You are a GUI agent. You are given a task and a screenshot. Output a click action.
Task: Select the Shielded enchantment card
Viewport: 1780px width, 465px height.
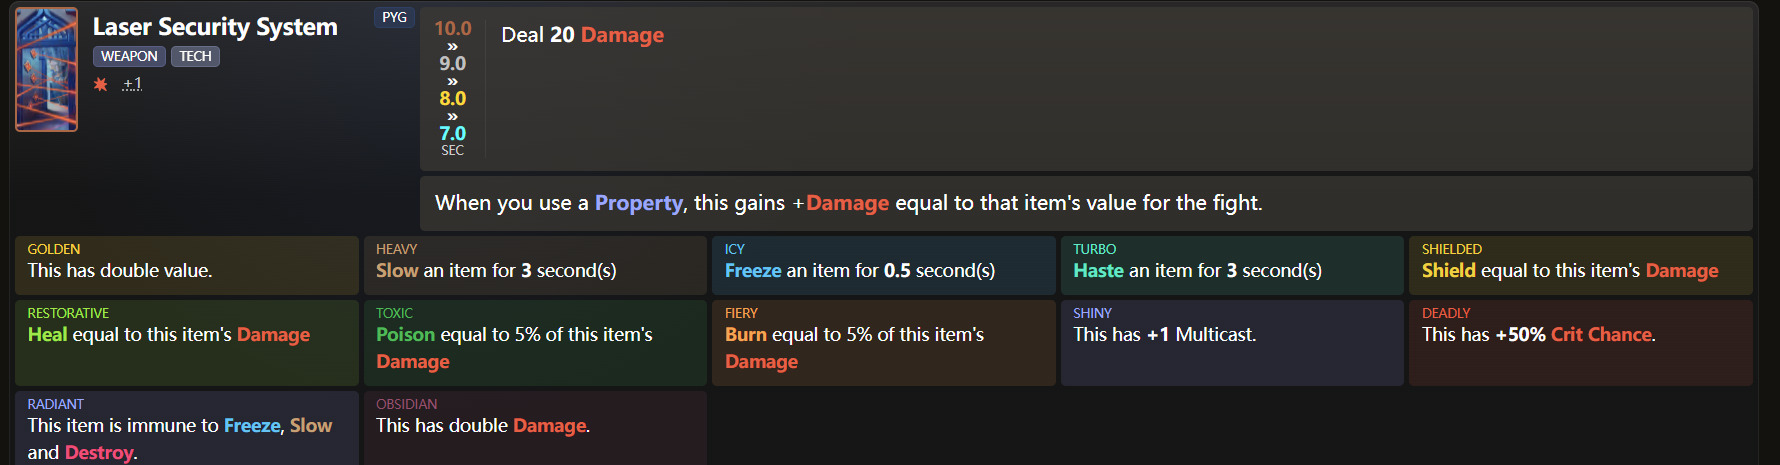pos(1580,264)
